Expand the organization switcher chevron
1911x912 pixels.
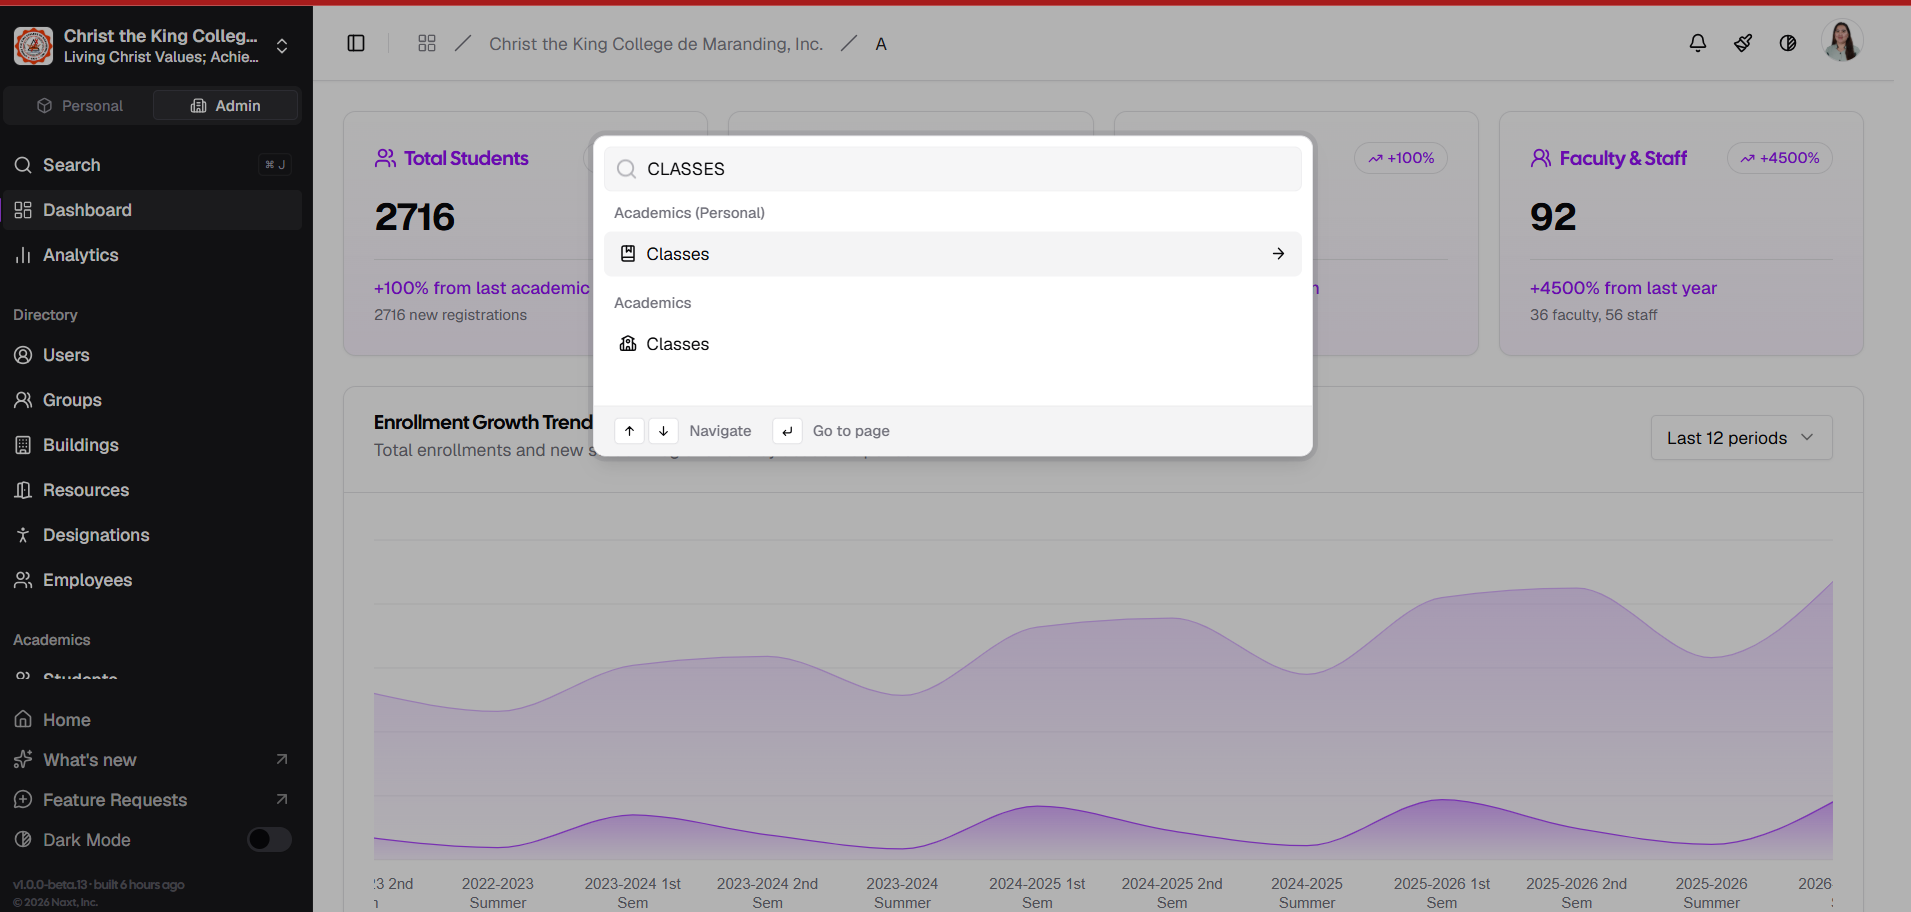(282, 46)
